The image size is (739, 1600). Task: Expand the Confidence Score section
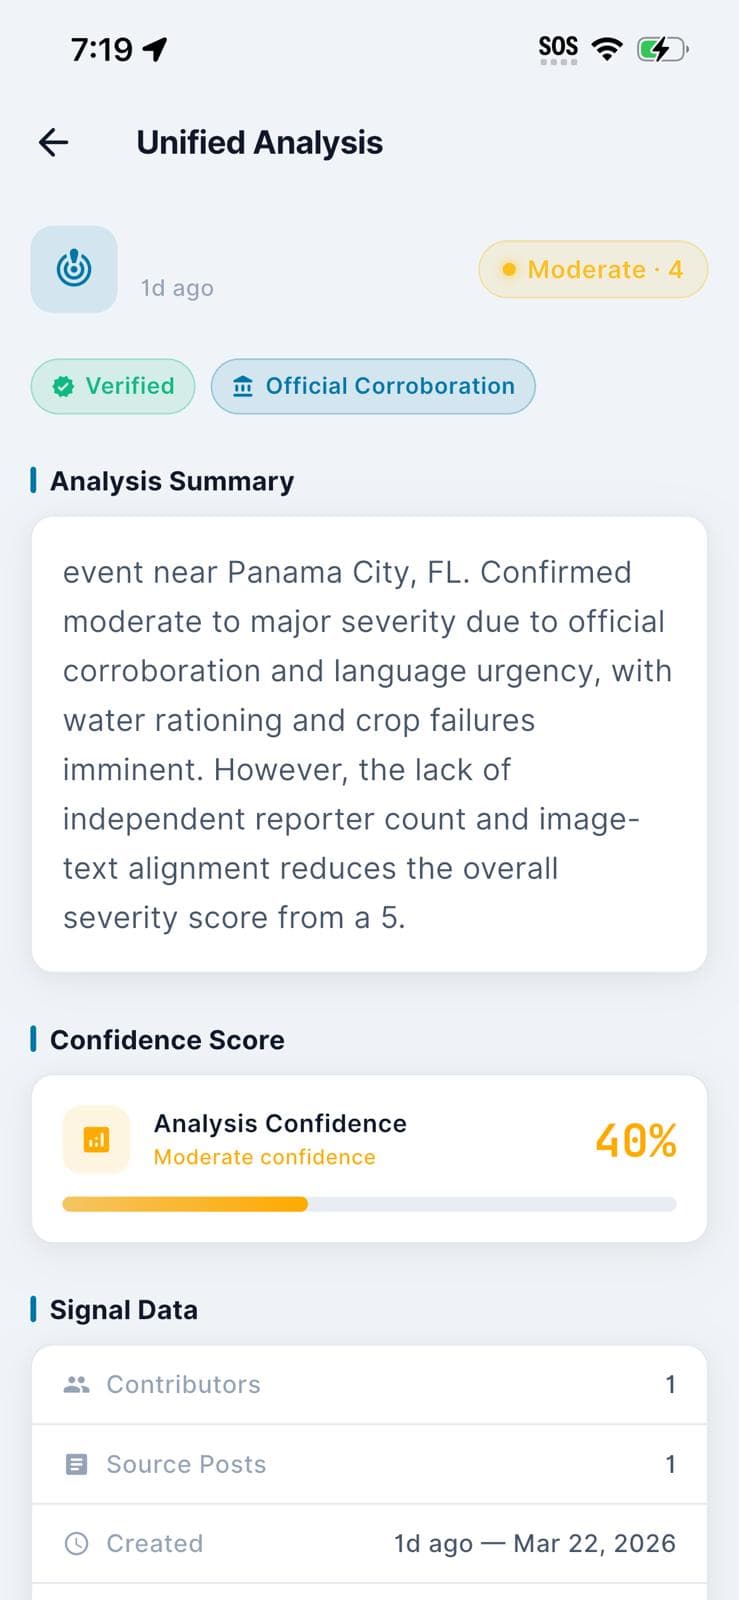pyautogui.click(x=166, y=1040)
